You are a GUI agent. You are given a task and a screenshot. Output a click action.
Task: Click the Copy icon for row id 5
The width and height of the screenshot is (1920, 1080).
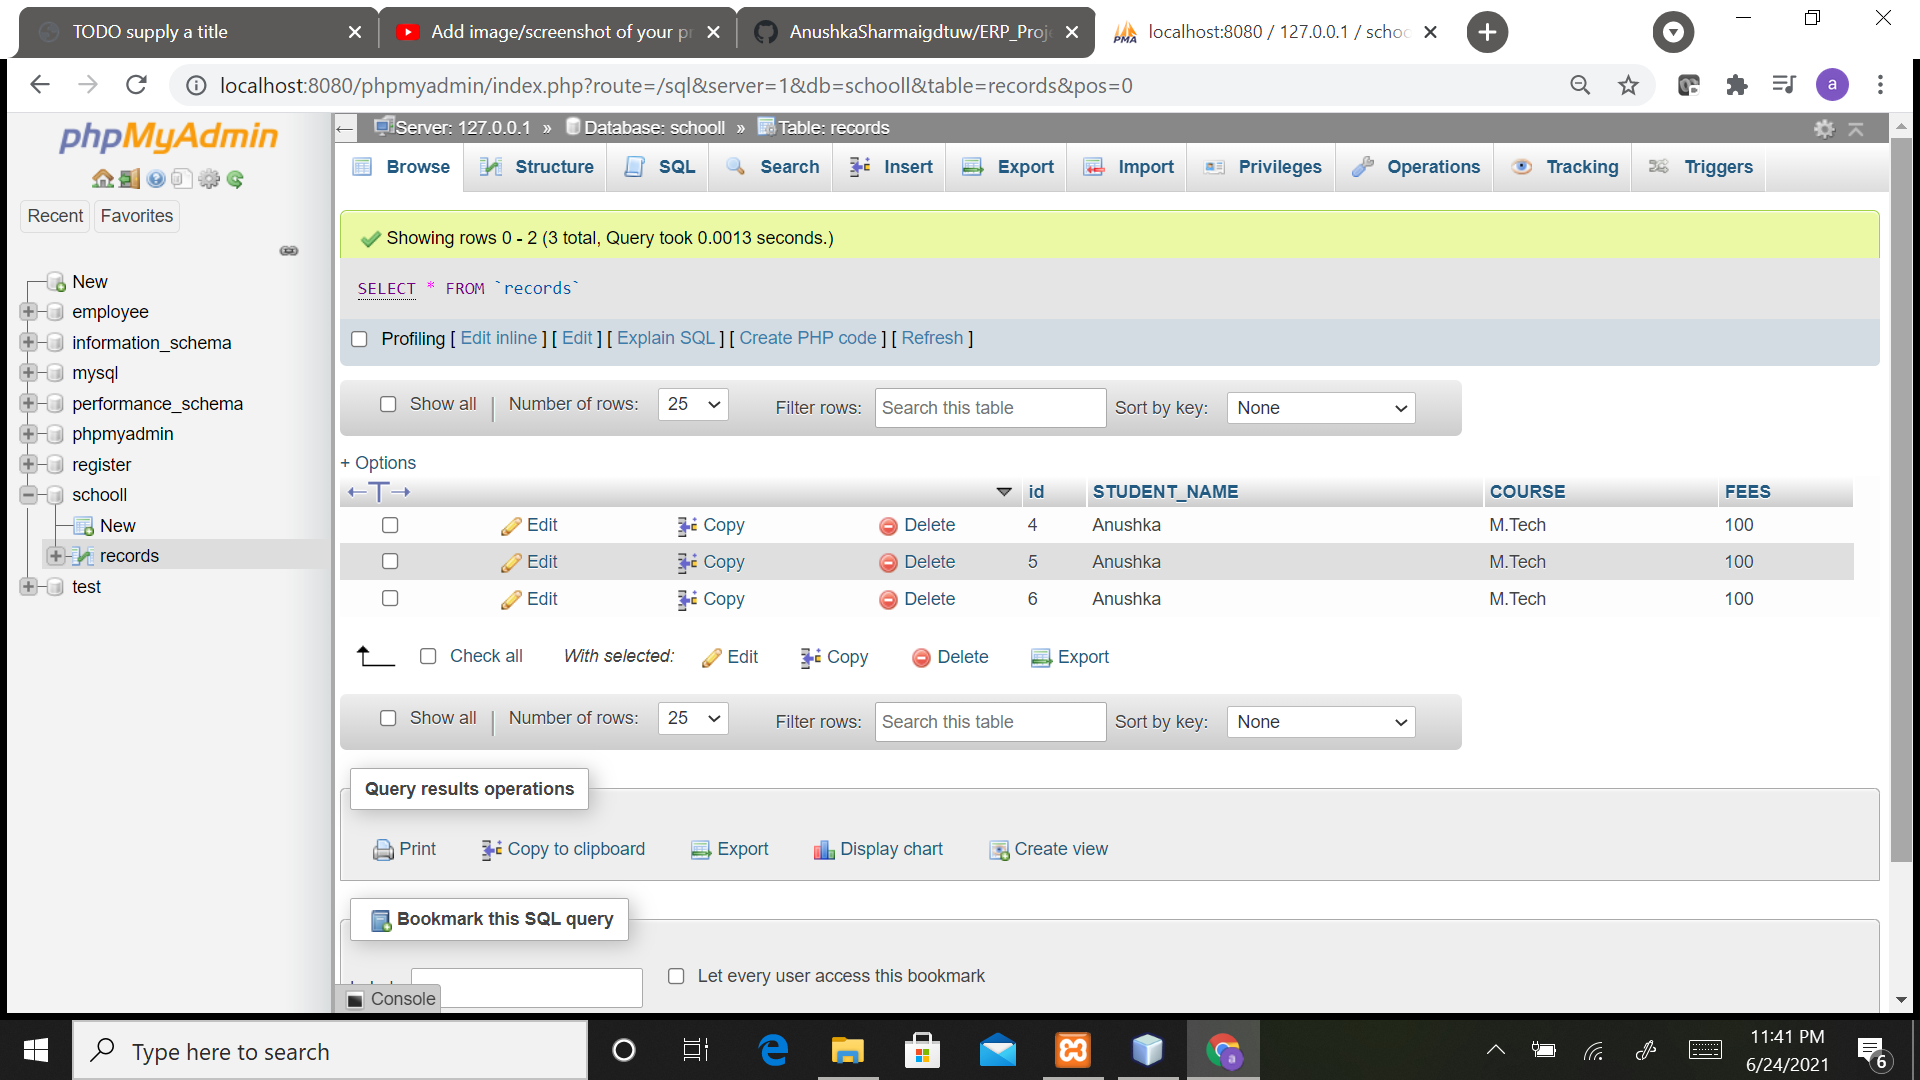(687, 563)
